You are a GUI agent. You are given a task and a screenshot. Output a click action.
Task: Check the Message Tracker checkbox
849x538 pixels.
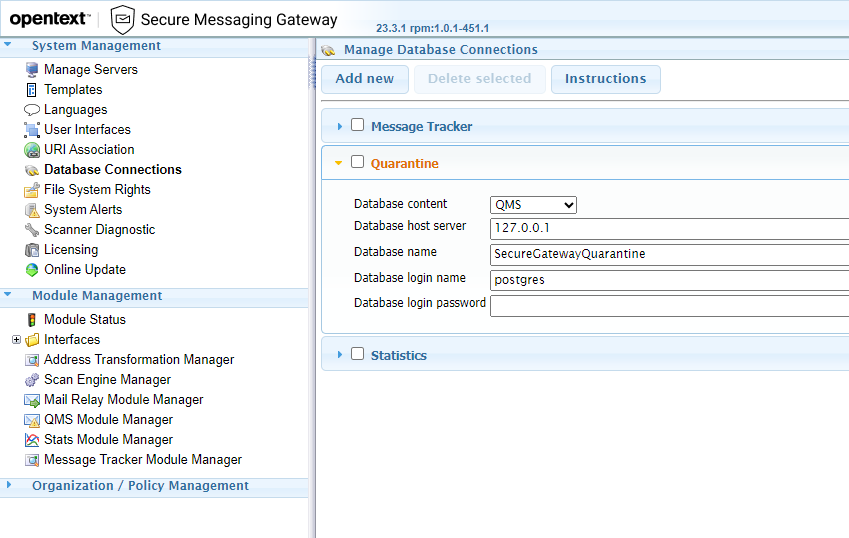pyautogui.click(x=357, y=126)
